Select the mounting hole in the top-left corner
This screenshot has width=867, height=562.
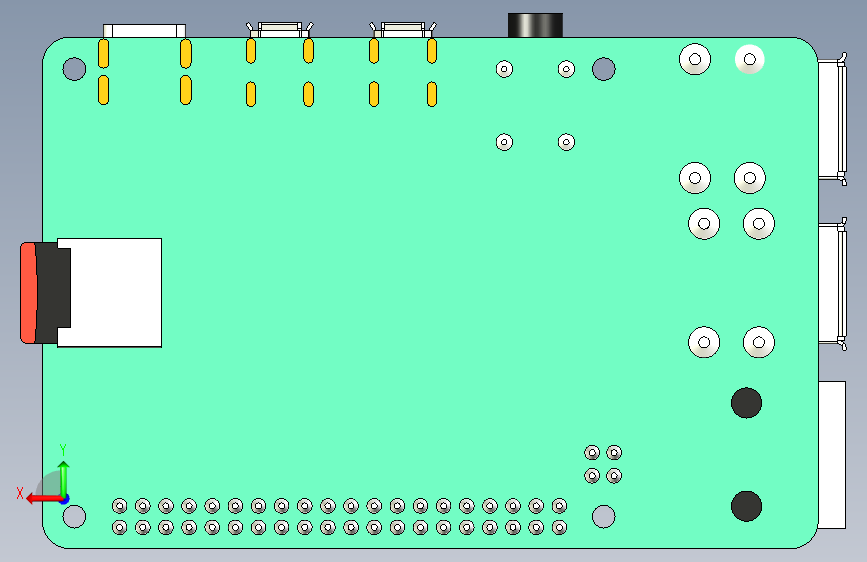coord(74,69)
